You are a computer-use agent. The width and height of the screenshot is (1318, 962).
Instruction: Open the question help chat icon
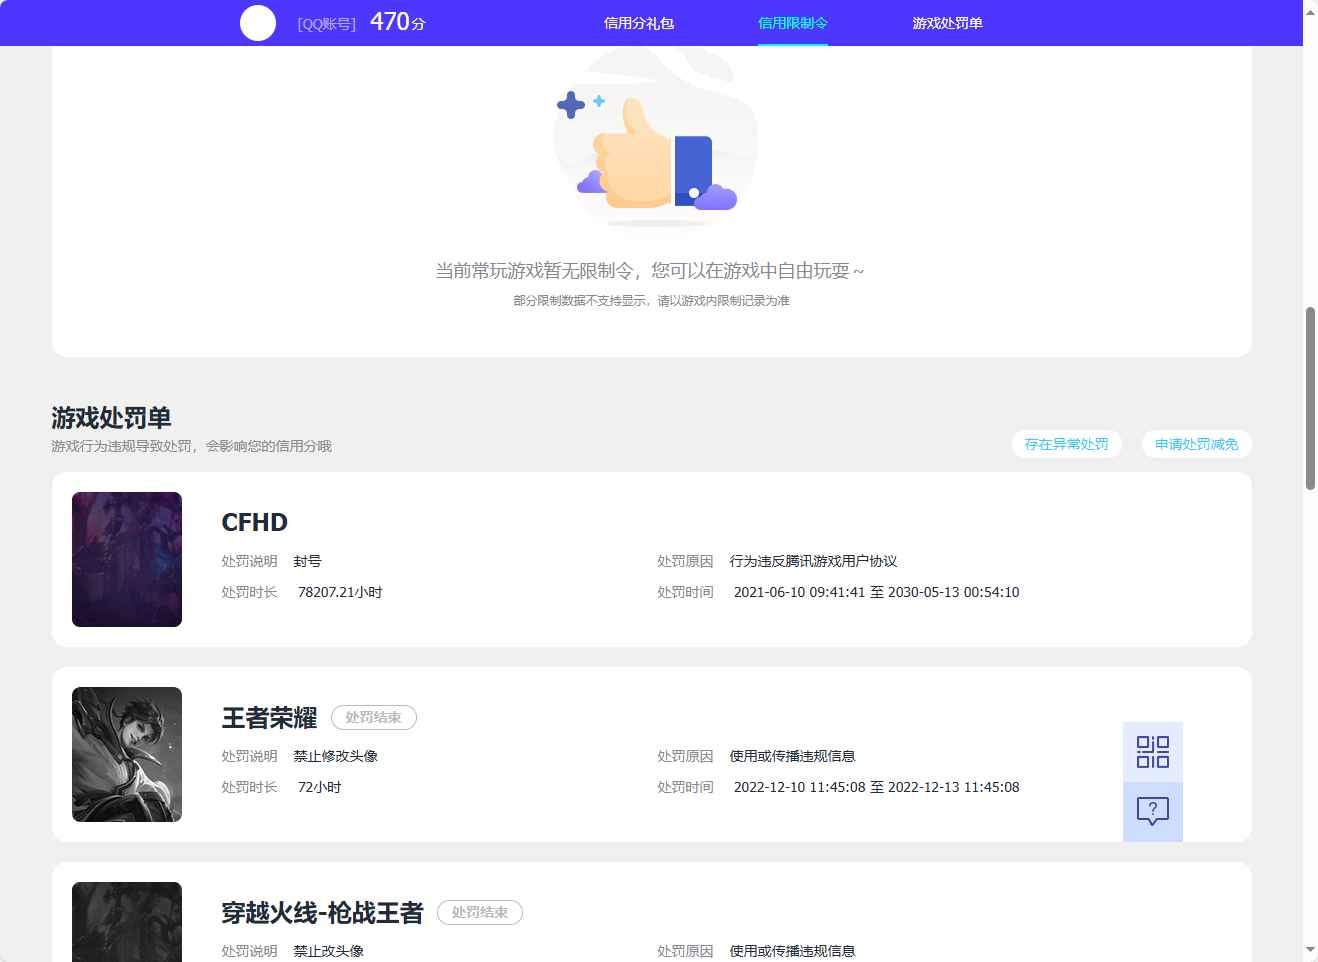1152,811
